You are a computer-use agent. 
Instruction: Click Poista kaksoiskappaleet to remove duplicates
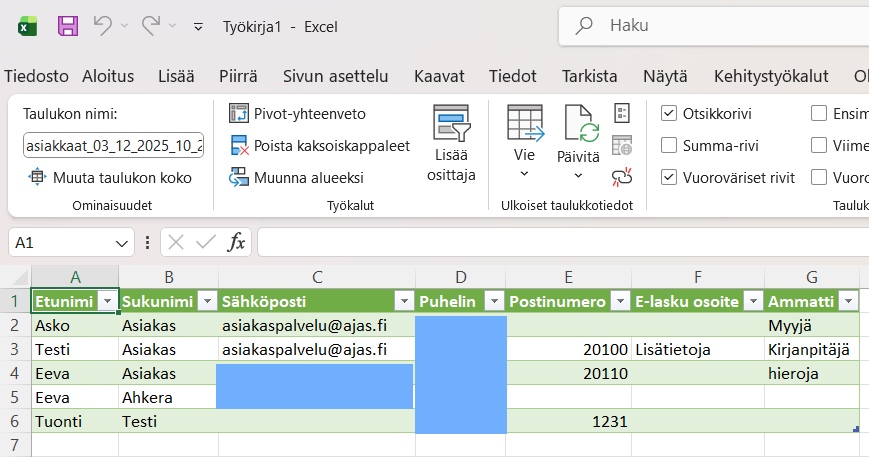coord(319,146)
